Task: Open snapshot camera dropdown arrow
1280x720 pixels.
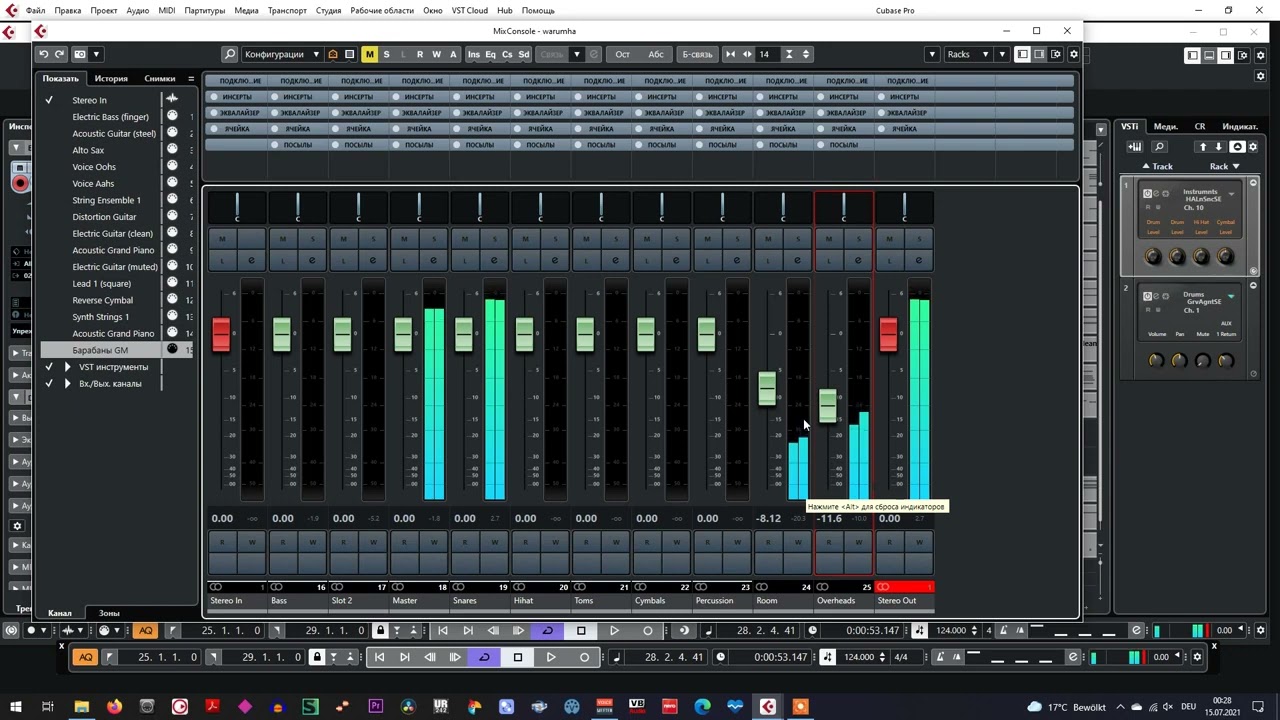Action: click(x=96, y=54)
